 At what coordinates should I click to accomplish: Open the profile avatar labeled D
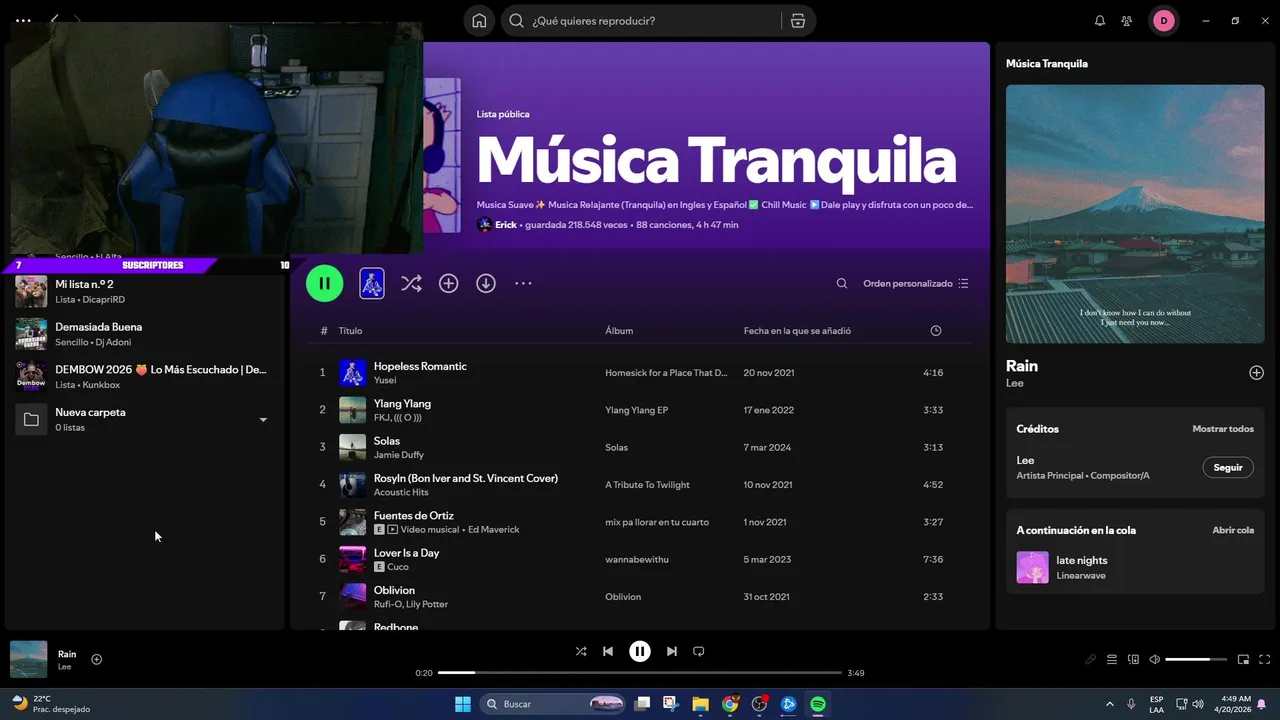coord(1164,21)
